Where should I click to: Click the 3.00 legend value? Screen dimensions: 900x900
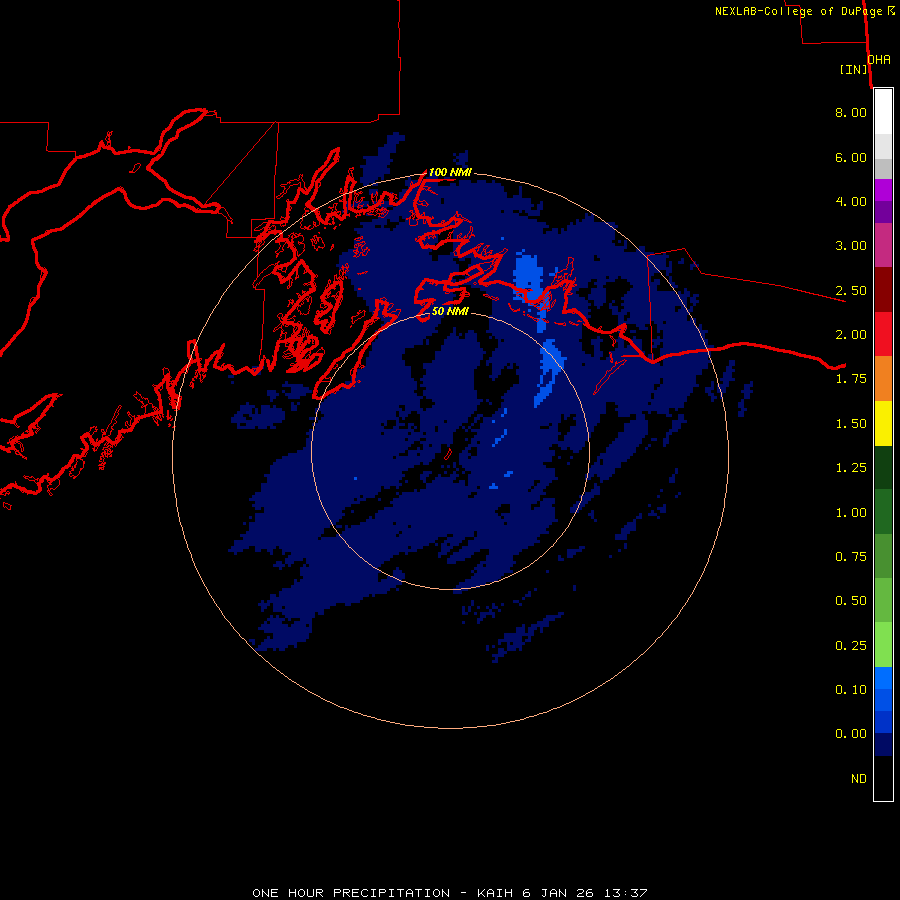coord(851,246)
